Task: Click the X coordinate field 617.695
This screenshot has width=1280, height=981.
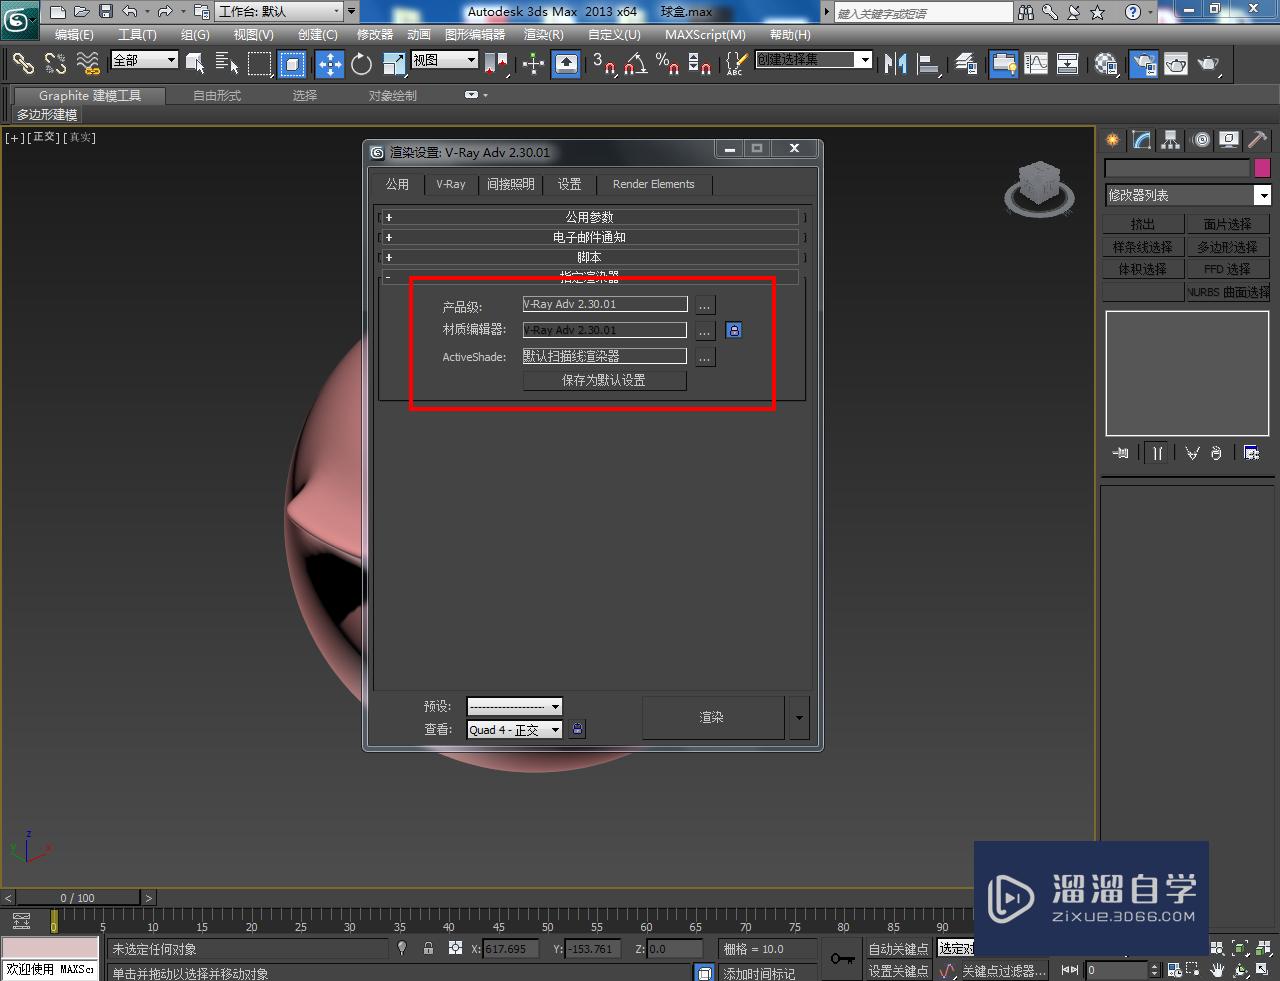Action: click(511, 949)
